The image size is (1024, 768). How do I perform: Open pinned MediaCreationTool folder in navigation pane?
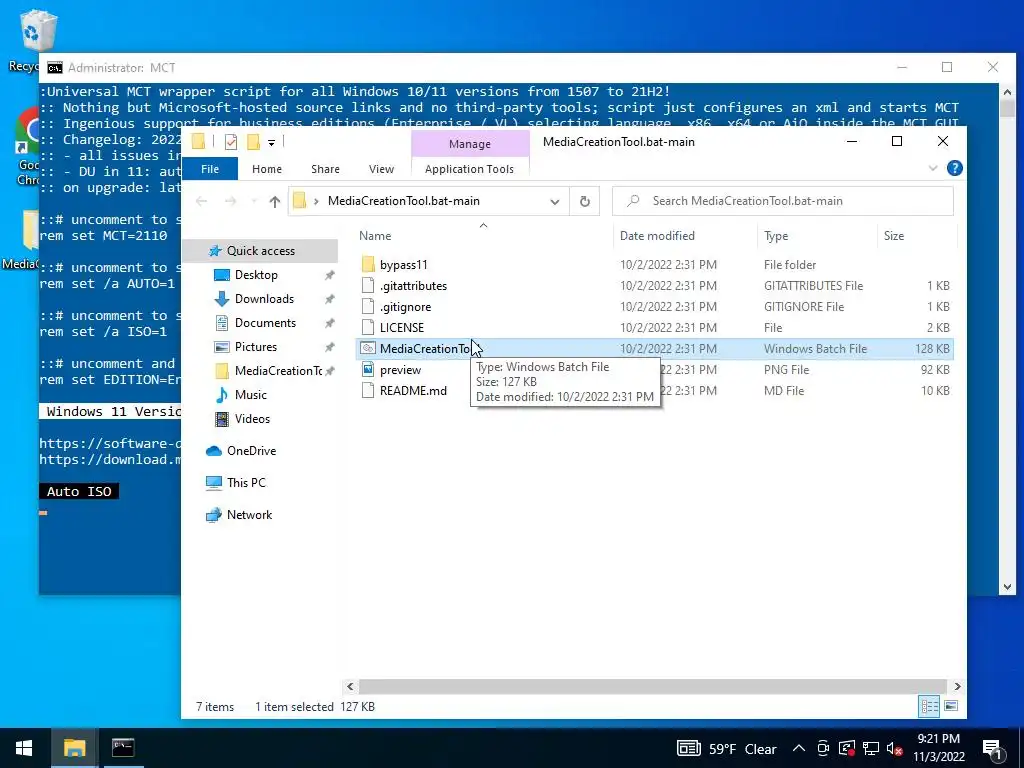click(x=278, y=371)
